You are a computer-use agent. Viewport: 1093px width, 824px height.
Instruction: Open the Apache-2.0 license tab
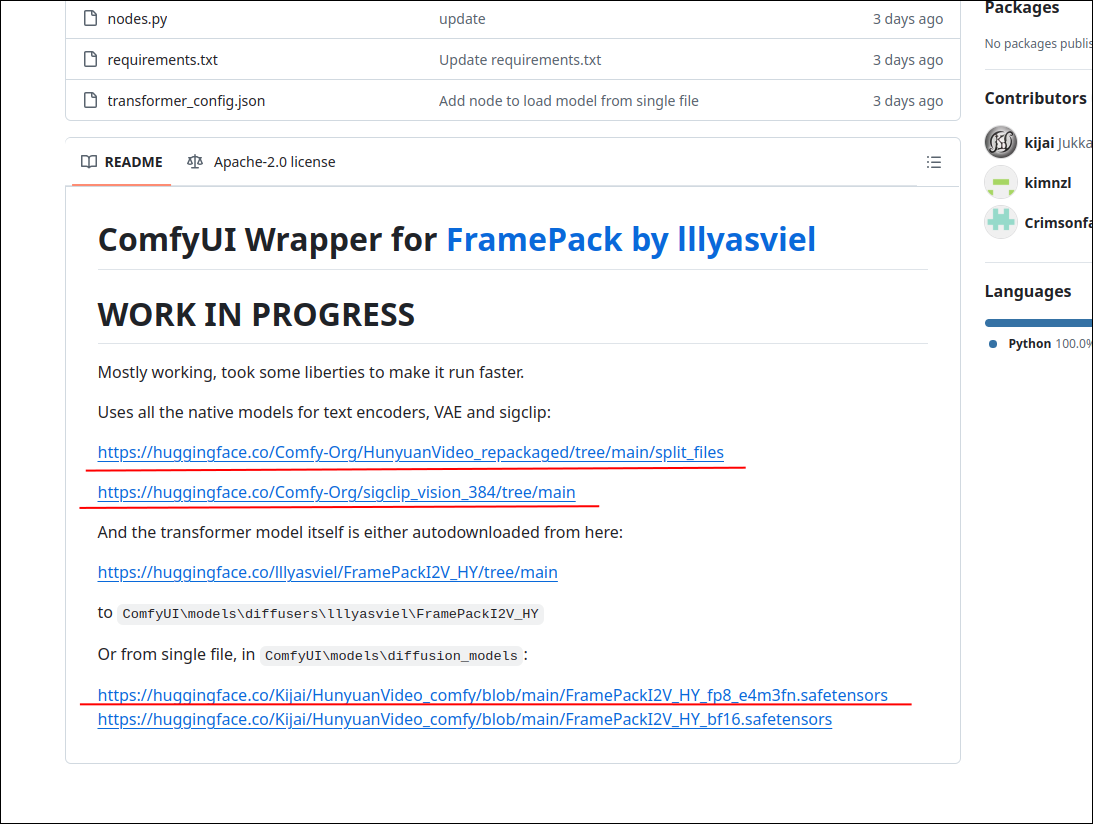click(274, 161)
